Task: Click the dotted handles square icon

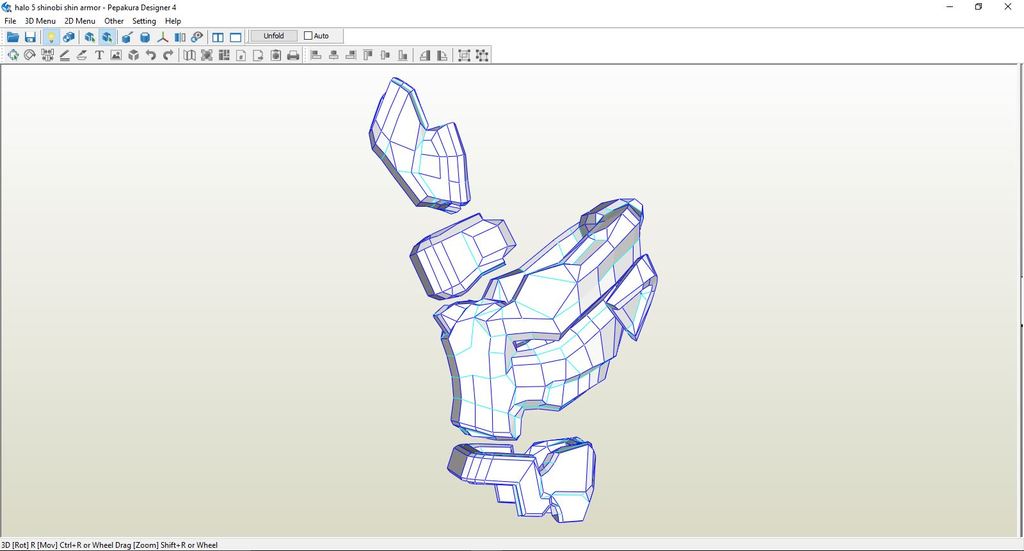Action: (482, 55)
